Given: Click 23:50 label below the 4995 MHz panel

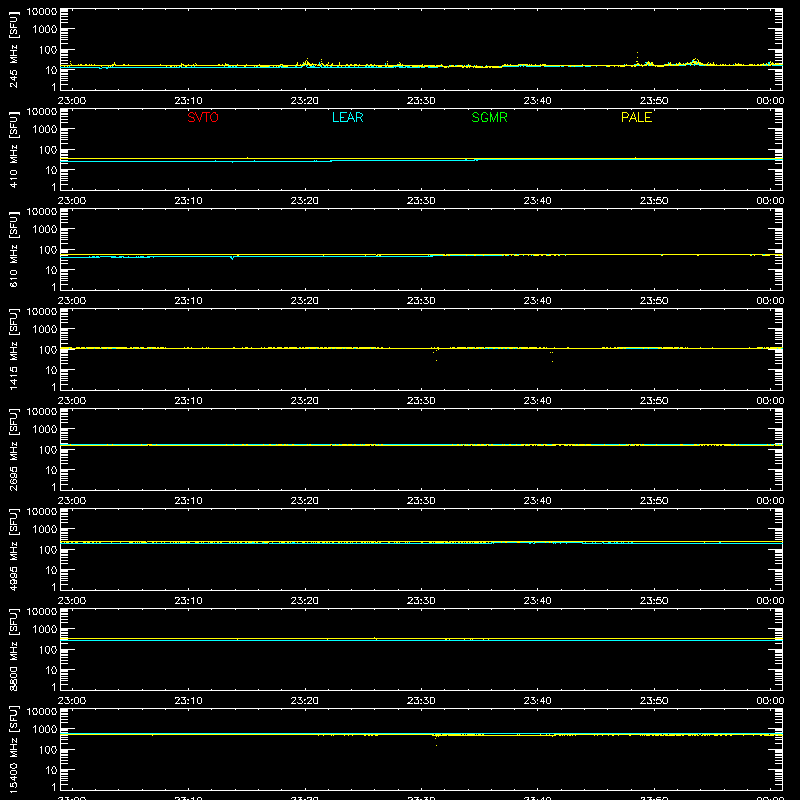Looking at the screenshot, I should coord(654,601).
